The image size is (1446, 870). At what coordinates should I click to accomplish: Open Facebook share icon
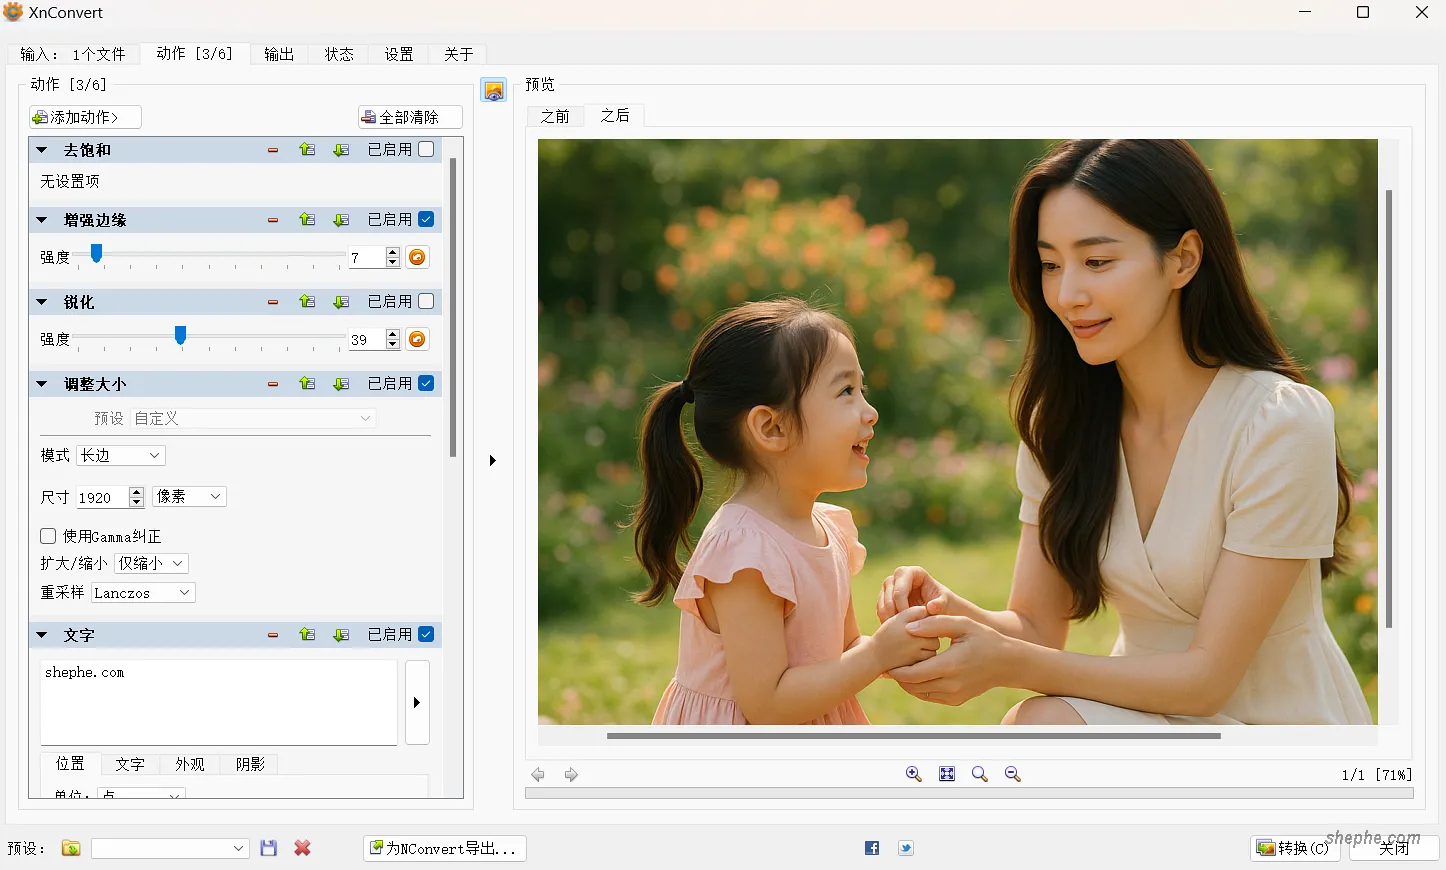(x=871, y=847)
